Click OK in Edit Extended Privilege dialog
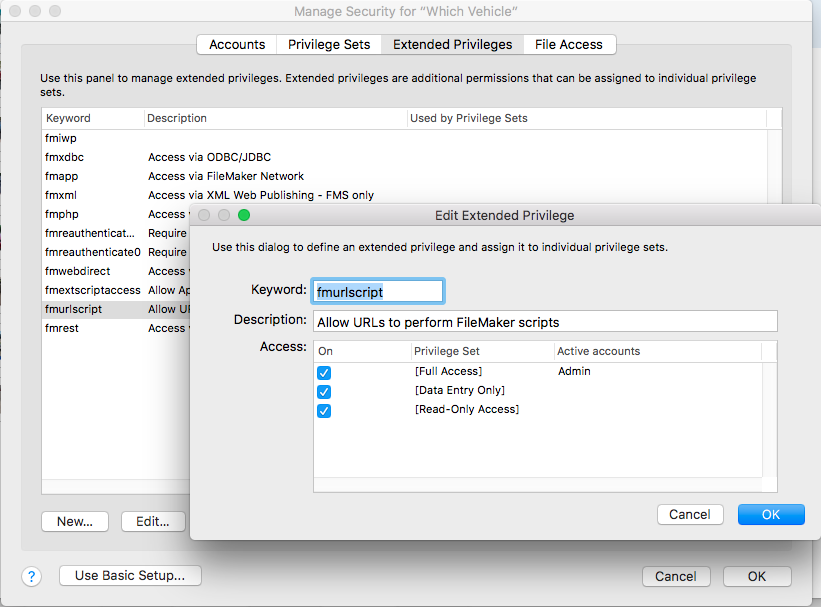This screenshot has height=607, width=821. (770, 514)
